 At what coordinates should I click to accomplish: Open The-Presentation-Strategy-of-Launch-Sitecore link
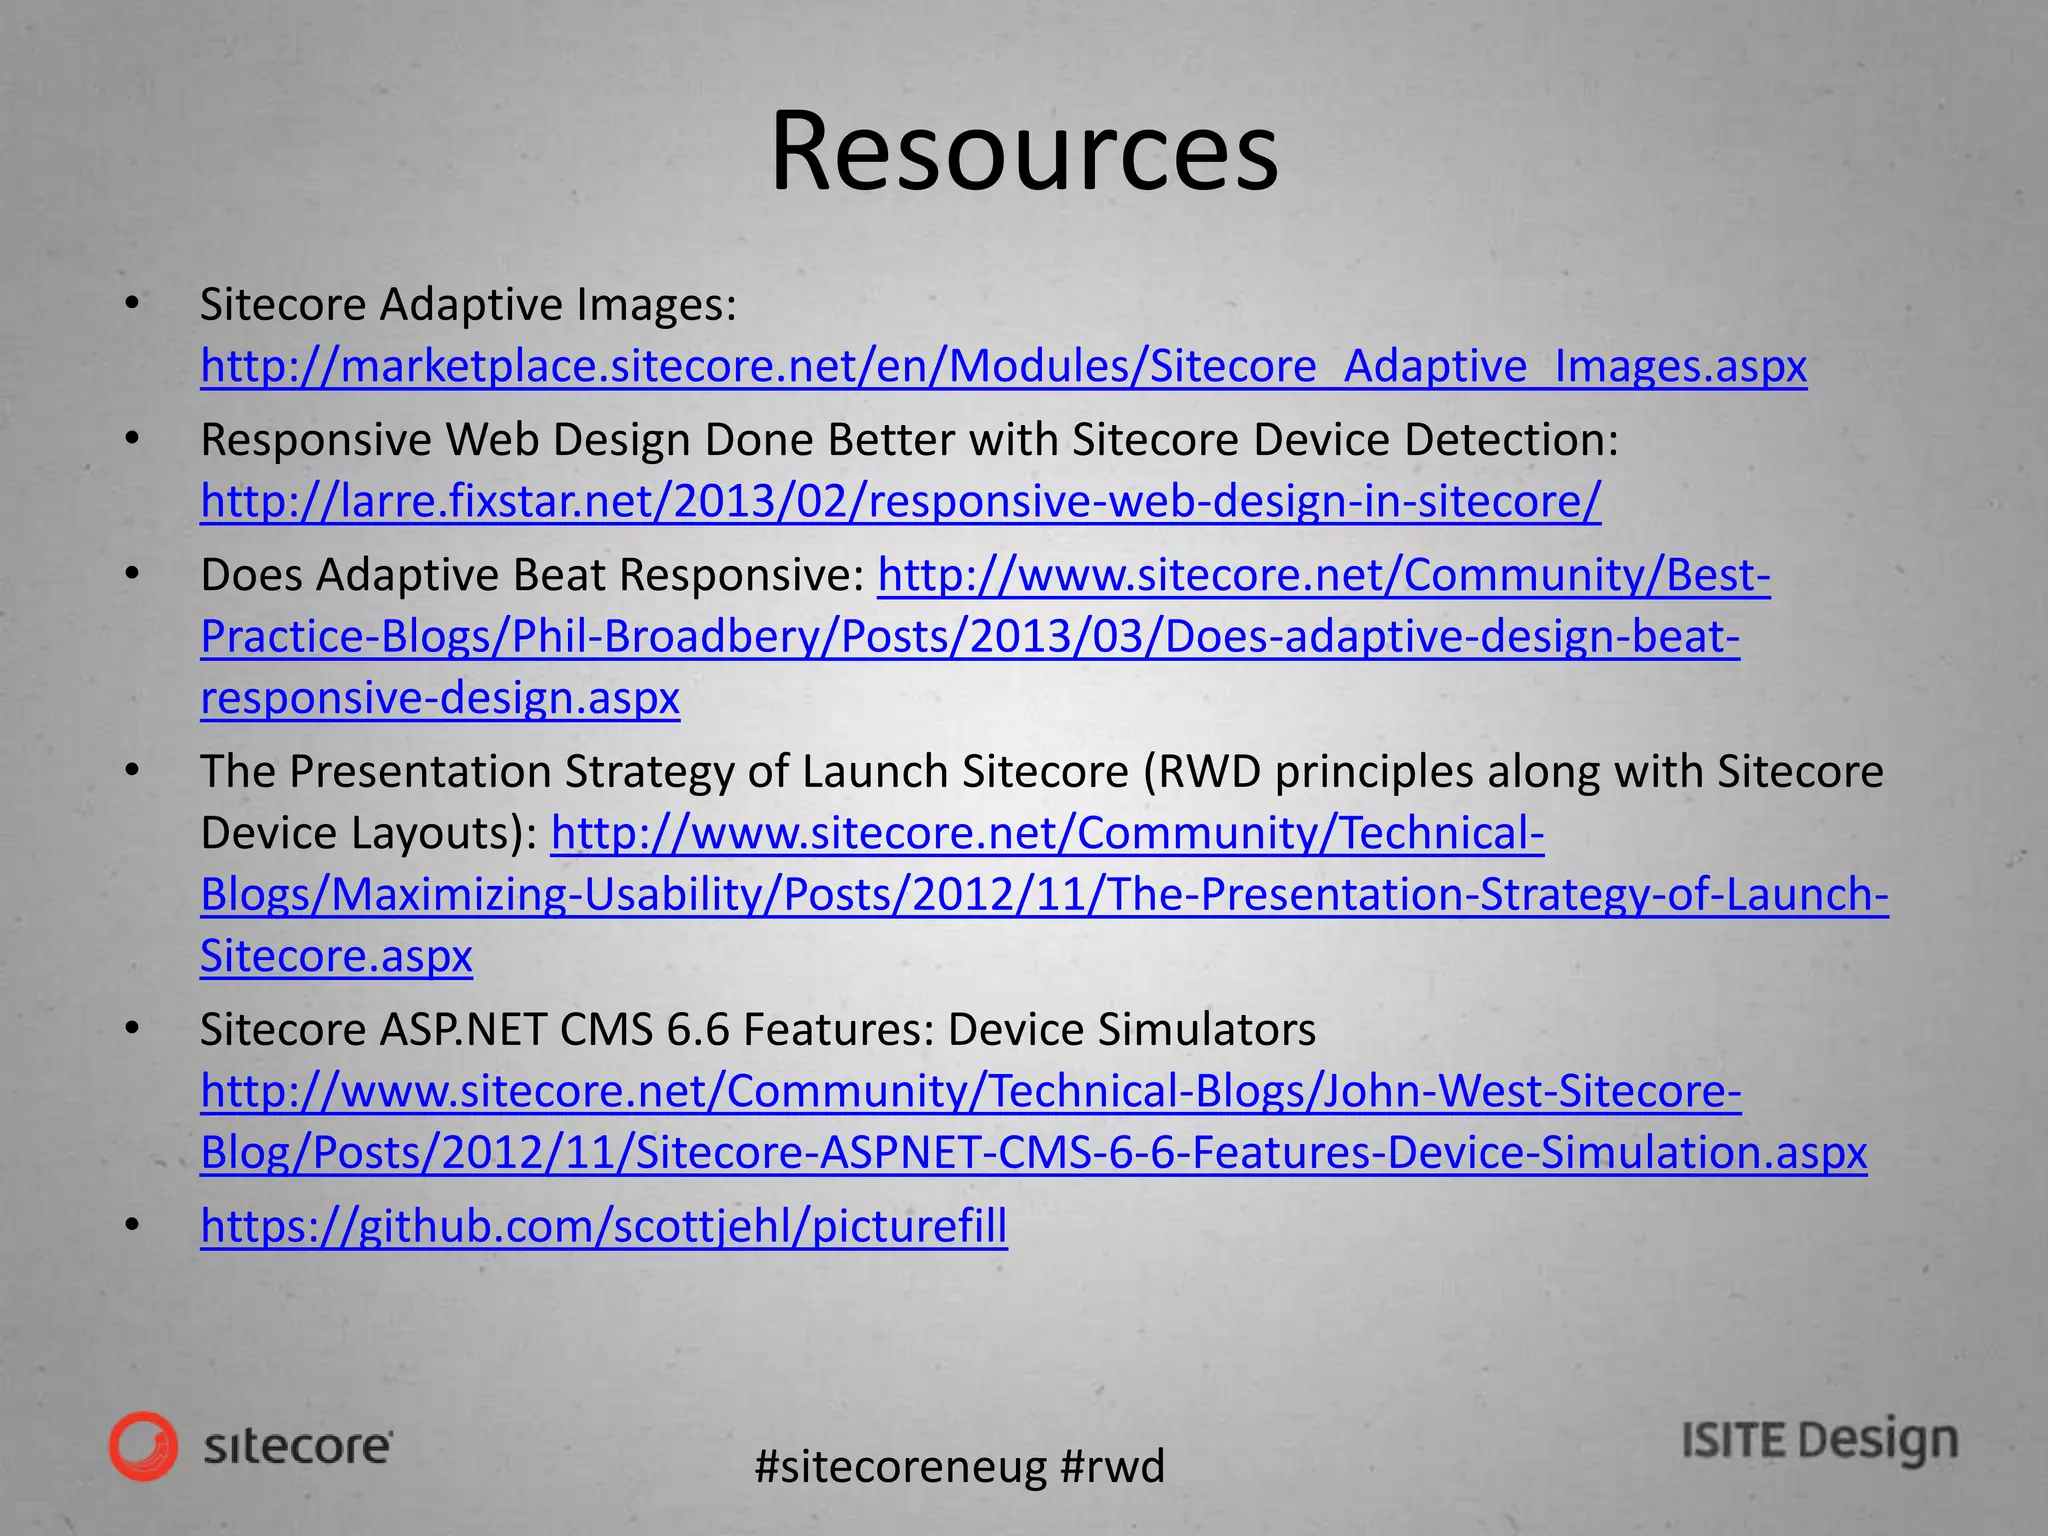[1044, 895]
